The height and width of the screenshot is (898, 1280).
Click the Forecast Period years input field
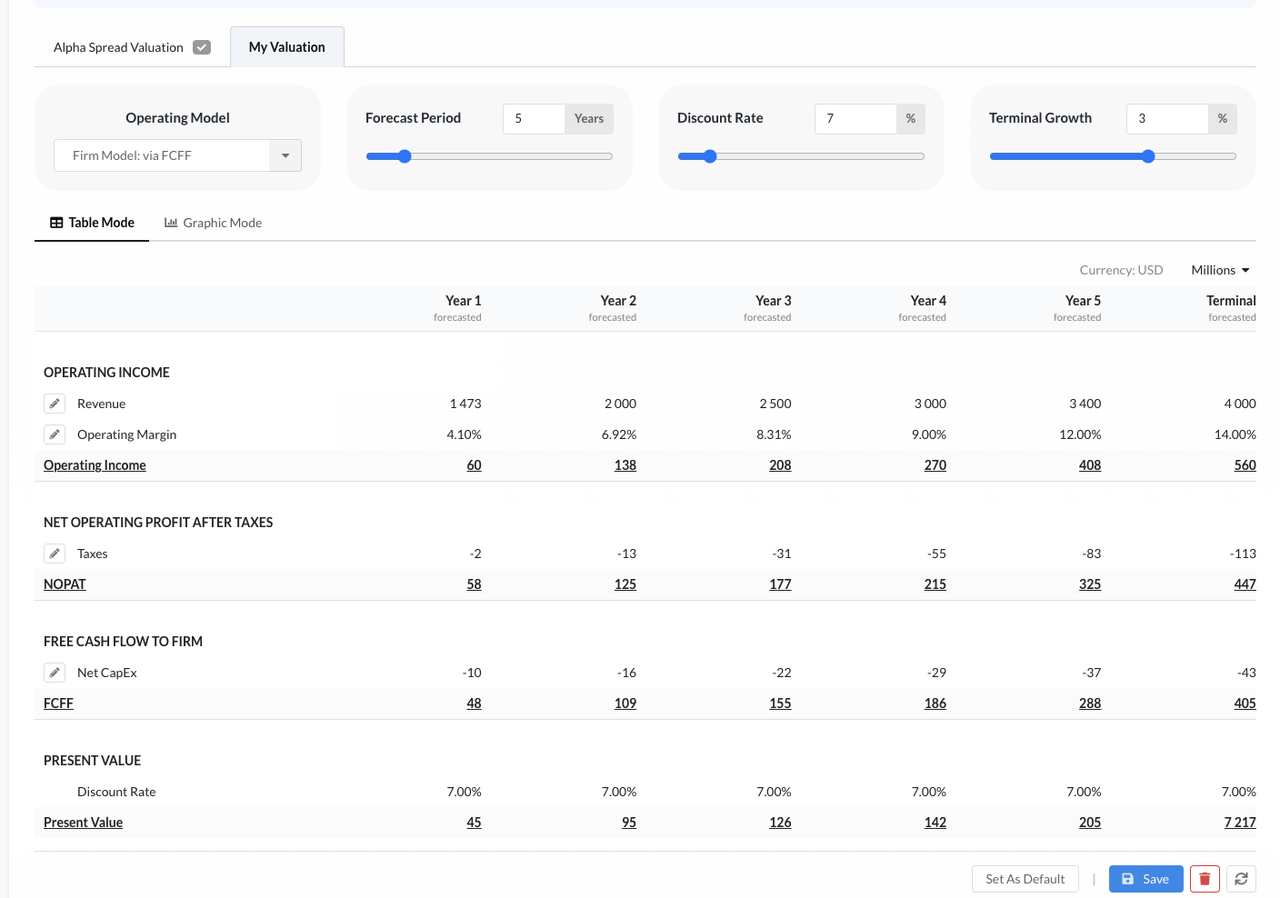tap(534, 118)
